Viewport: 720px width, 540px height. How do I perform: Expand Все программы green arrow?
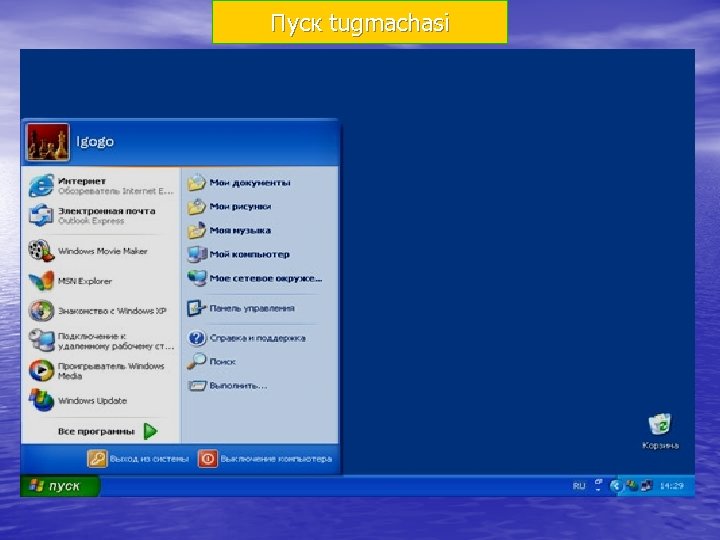(x=150, y=431)
